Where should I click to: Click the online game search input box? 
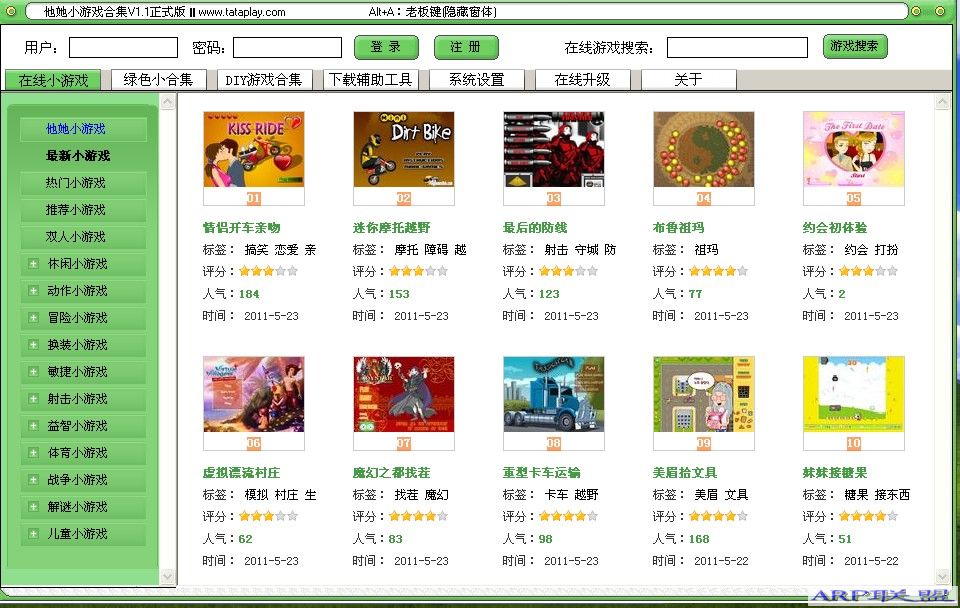click(737, 47)
